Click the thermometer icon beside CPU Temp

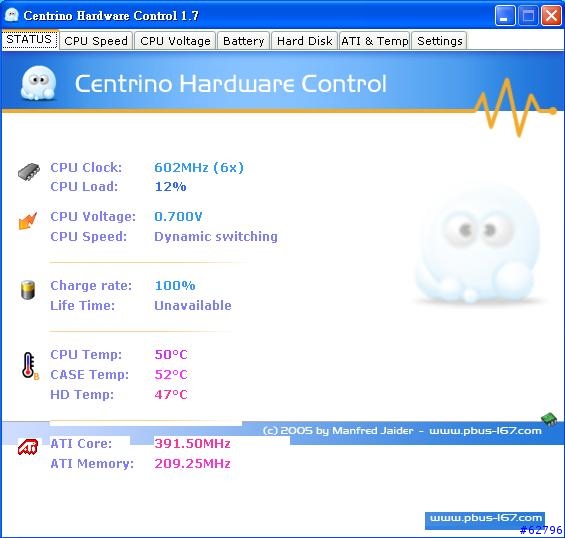30,365
